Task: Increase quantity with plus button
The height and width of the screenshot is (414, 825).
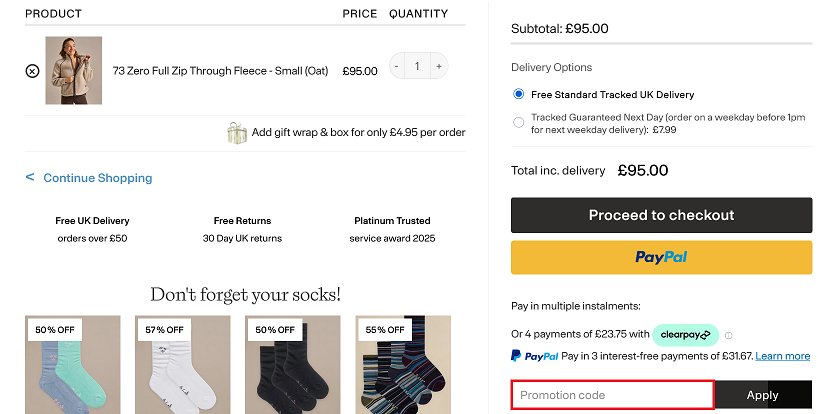Action: click(439, 66)
